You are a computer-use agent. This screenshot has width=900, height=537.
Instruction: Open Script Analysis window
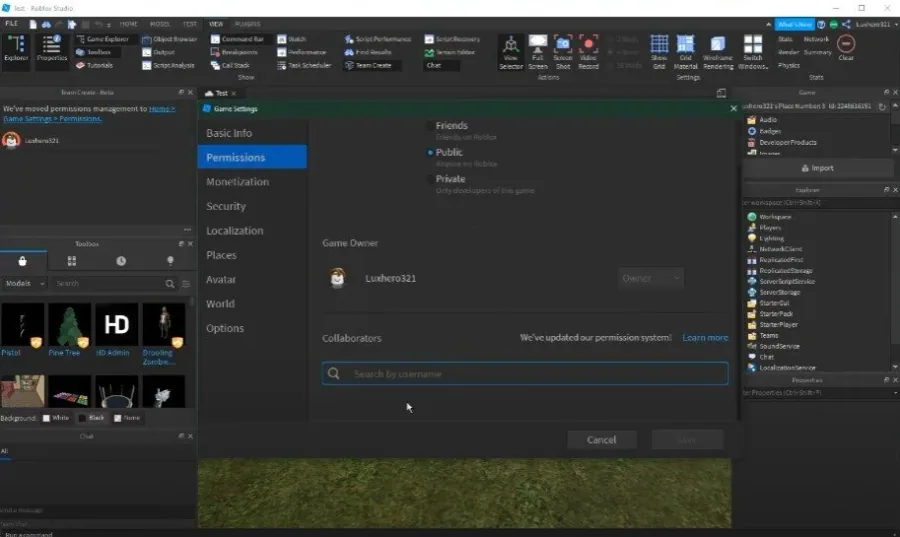(x=168, y=65)
